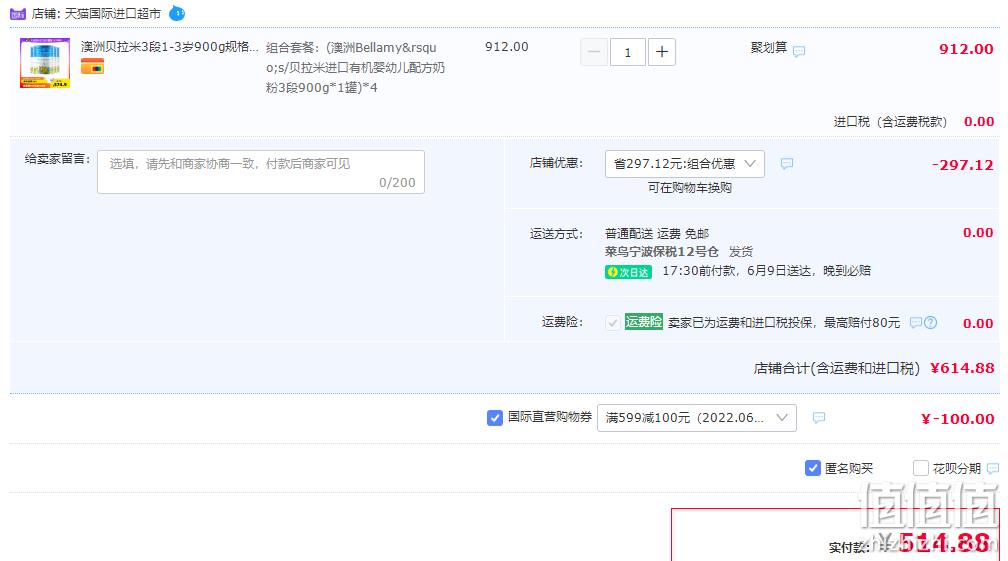Open the 满599减100元 coupon dropdown
Viewport: 1008px width, 561px height.
point(697,418)
